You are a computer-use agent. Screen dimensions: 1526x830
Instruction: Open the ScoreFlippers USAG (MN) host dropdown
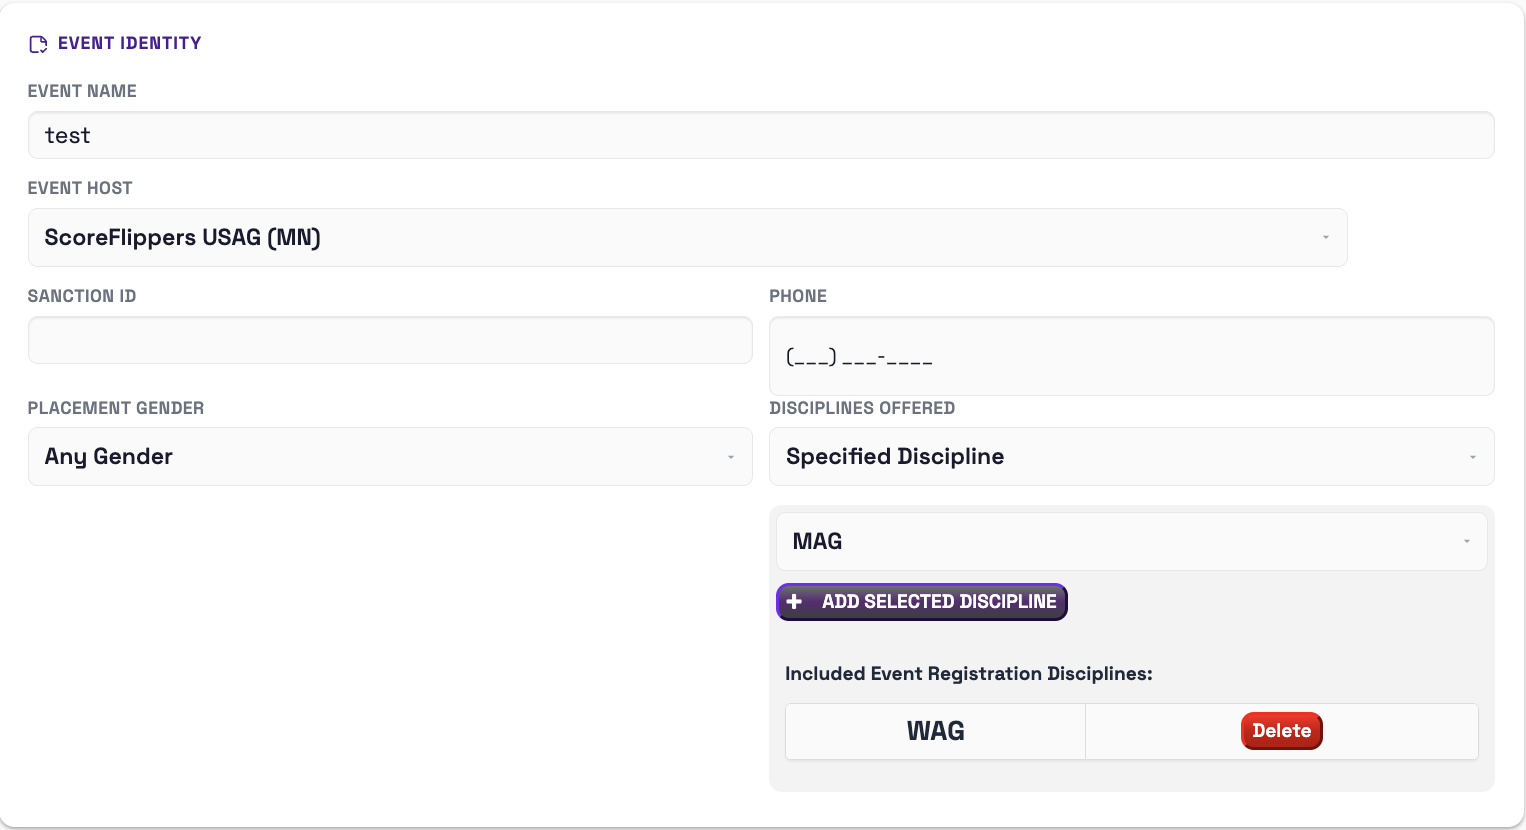click(687, 237)
